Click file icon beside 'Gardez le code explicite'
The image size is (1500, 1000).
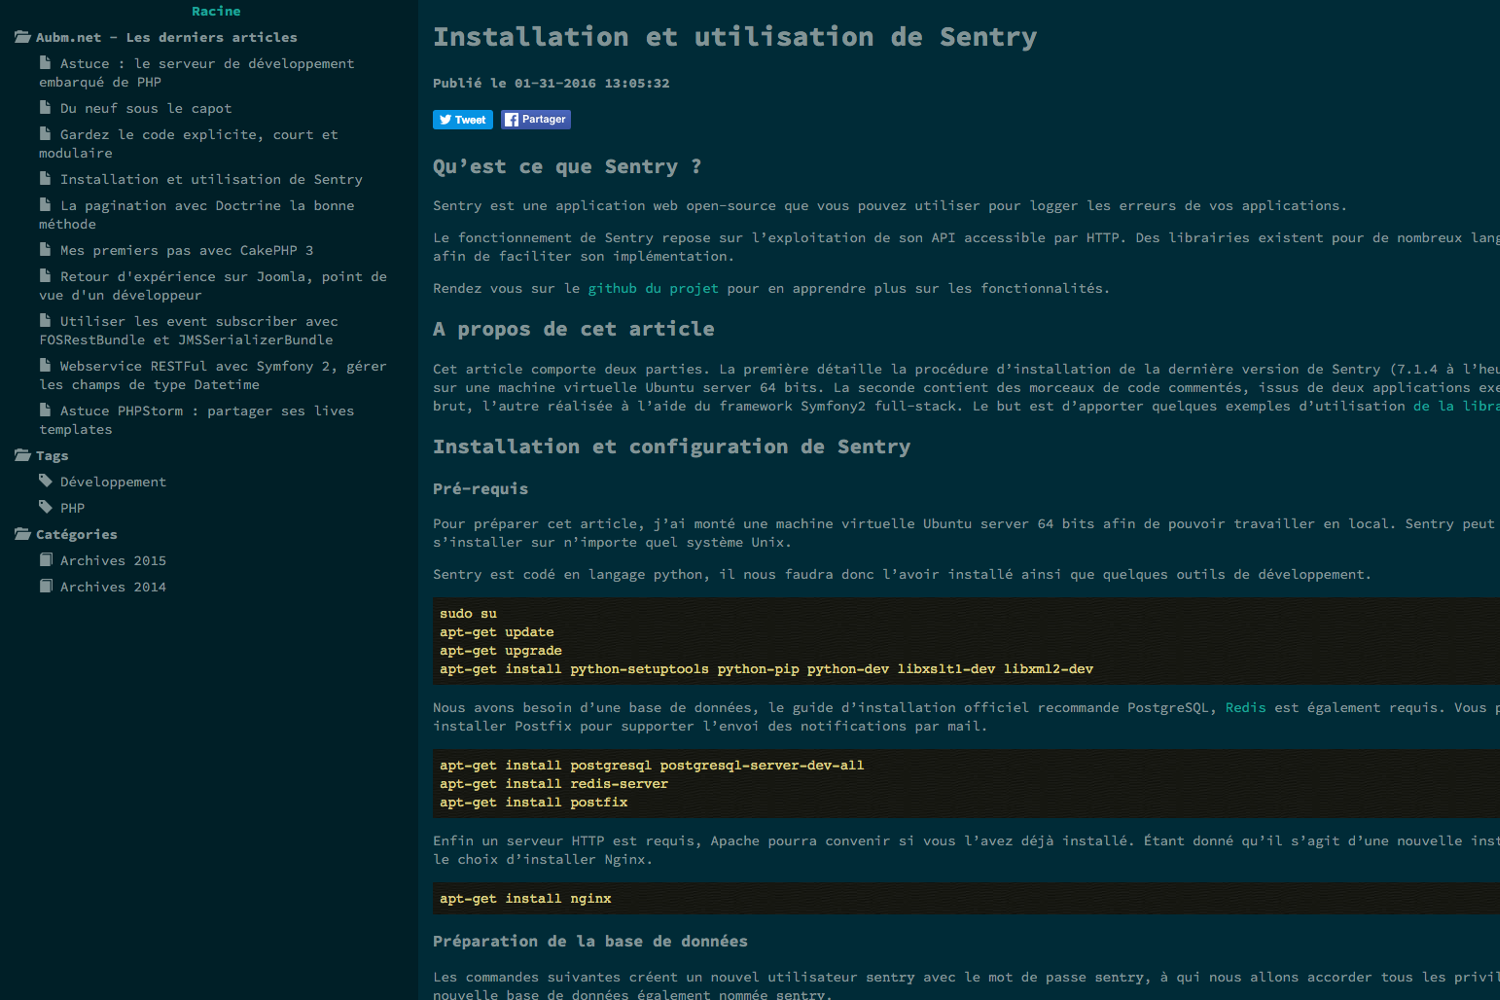(x=45, y=133)
